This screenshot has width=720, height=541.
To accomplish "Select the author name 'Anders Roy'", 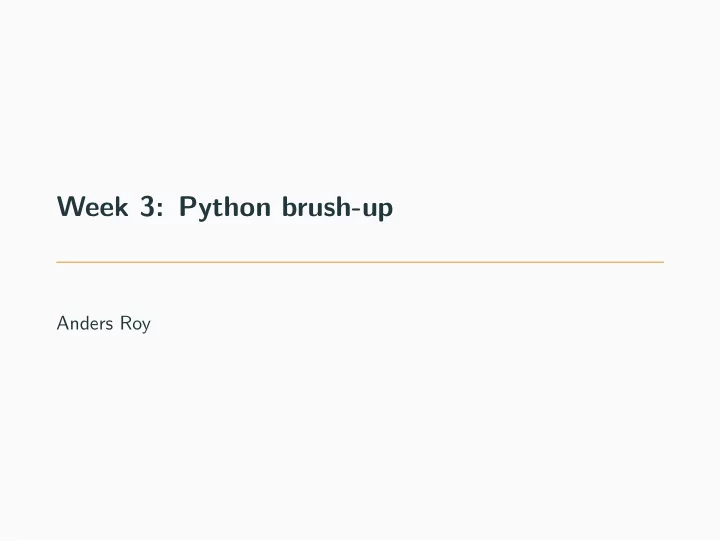I will click(103, 324).
